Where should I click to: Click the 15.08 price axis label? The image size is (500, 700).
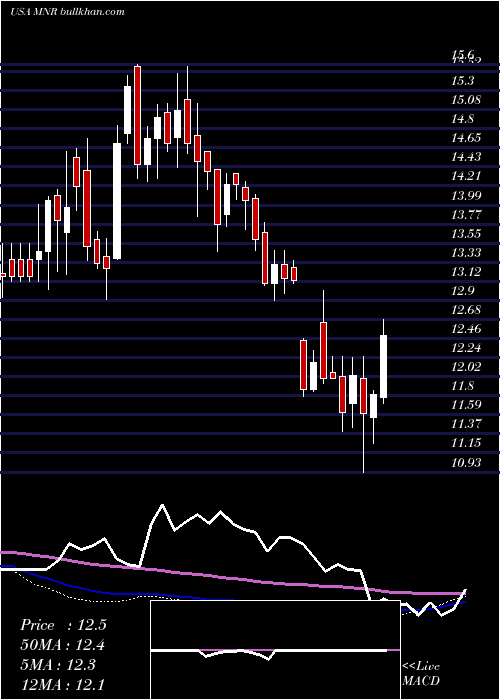(x=466, y=100)
